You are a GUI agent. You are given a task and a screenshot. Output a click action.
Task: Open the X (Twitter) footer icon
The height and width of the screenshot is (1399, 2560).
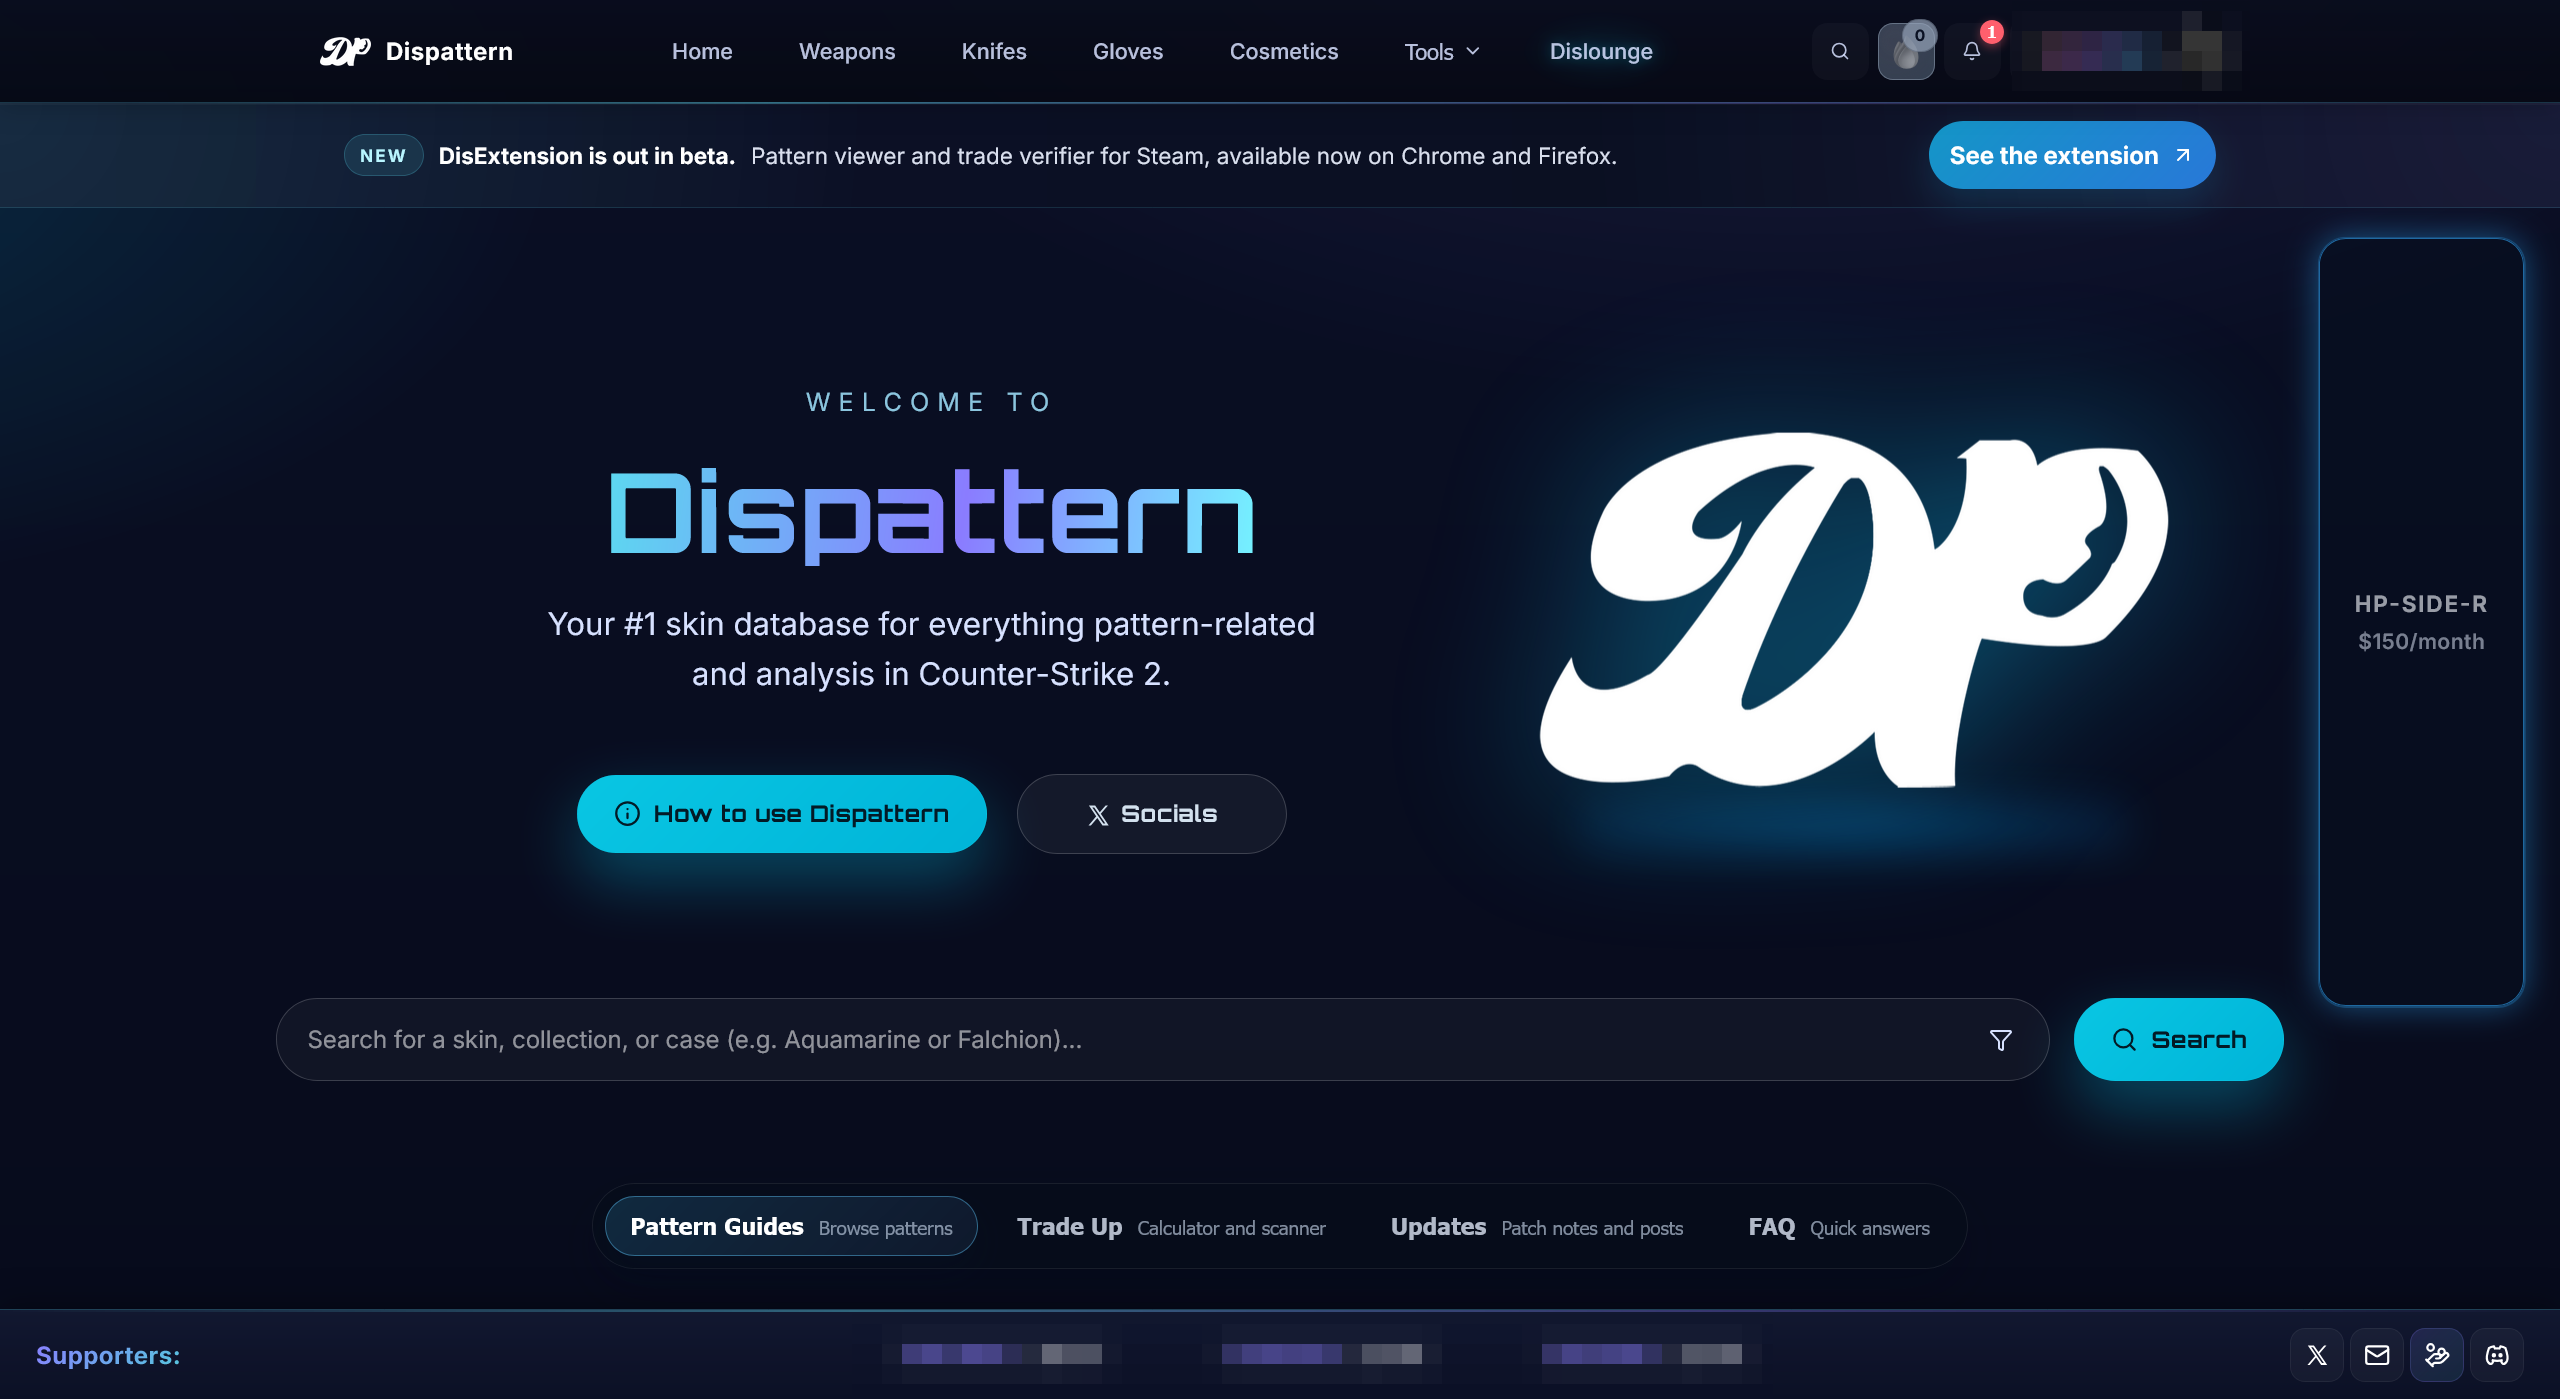(x=2316, y=1355)
